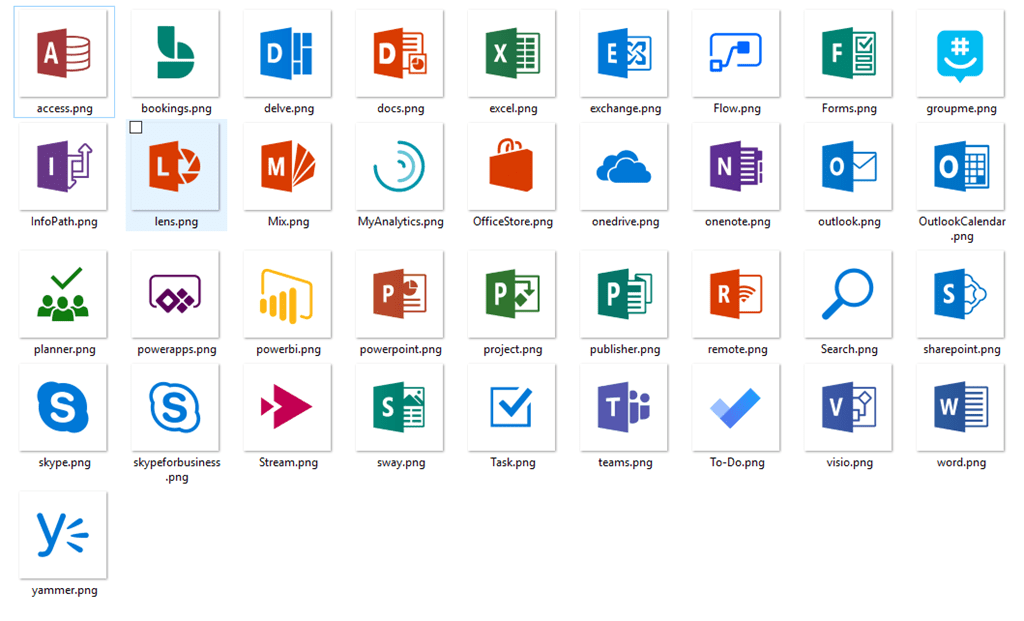The image size is (1024, 621).
Task: Toggle the selection checkbox on lens.png
Action: pyautogui.click(x=136, y=127)
